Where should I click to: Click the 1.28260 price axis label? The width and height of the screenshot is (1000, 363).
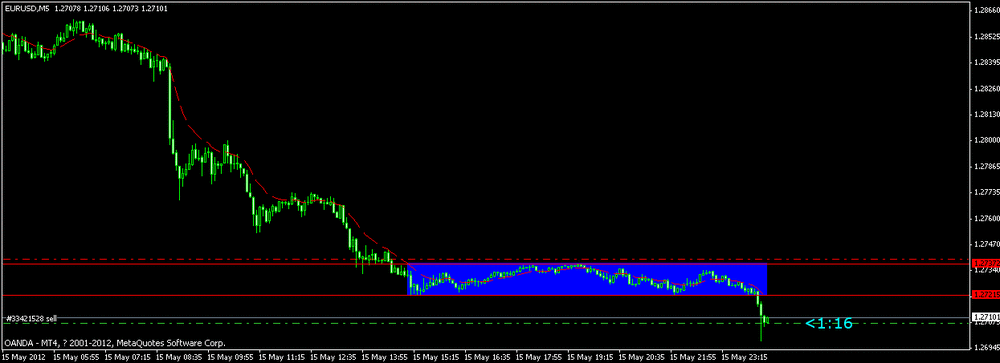coord(987,89)
